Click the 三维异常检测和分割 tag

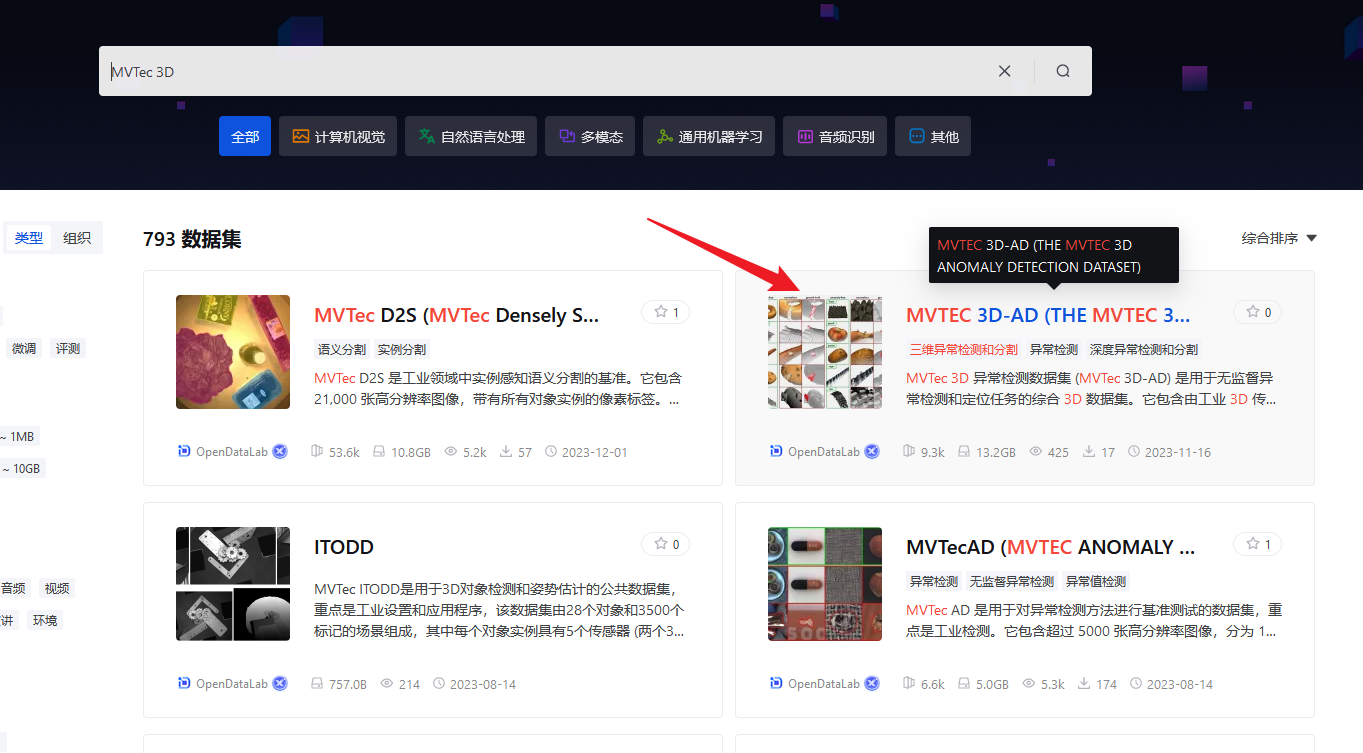pyautogui.click(x=964, y=349)
